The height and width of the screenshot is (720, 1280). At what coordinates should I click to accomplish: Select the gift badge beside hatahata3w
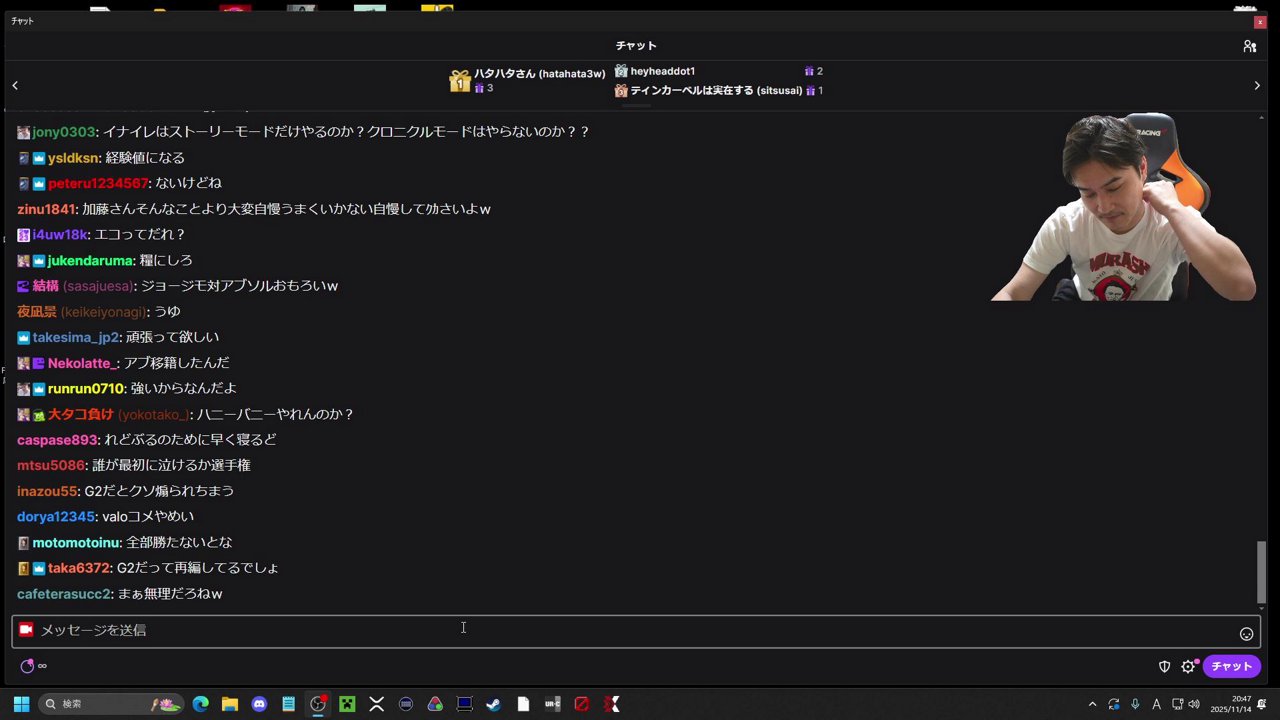coord(460,80)
